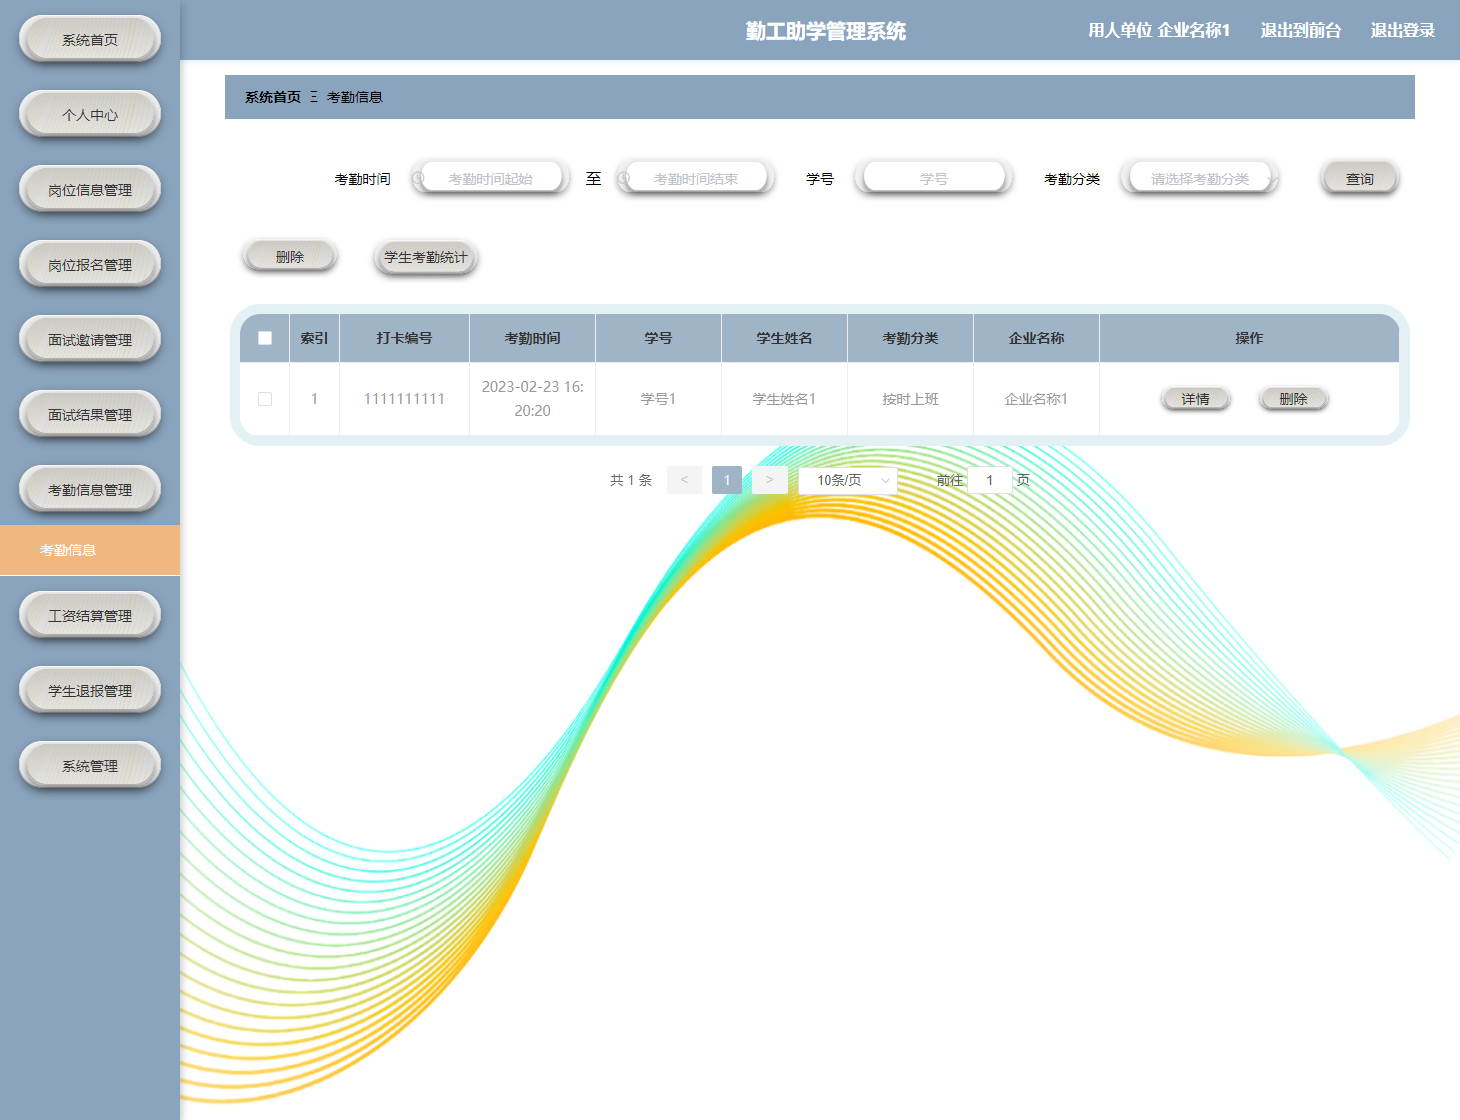Click the cell 学号1

(658, 399)
